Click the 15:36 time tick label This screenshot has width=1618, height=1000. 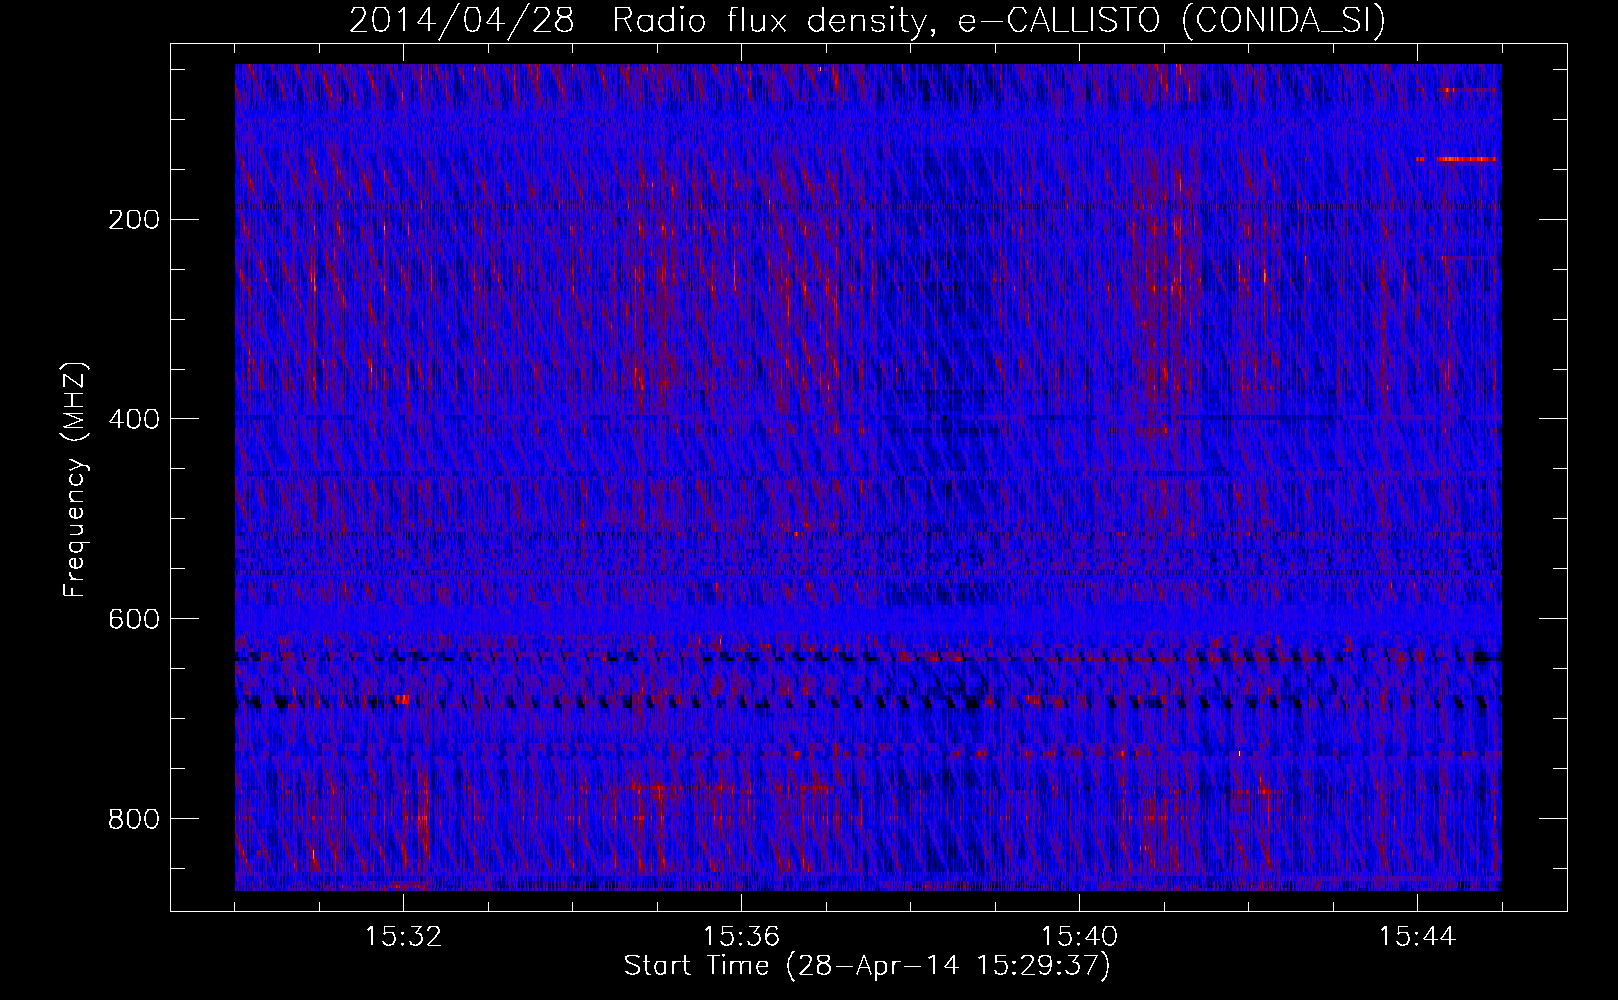pos(741,937)
